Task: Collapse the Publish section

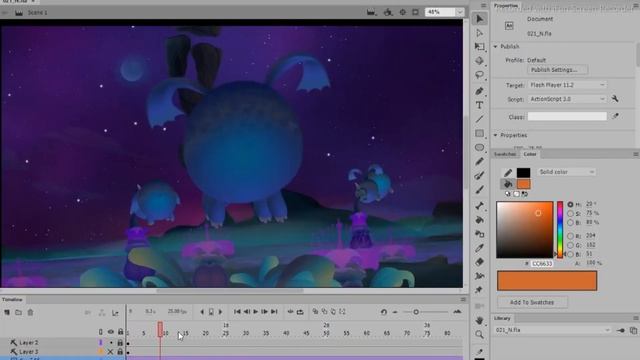Action: click(x=496, y=47)
